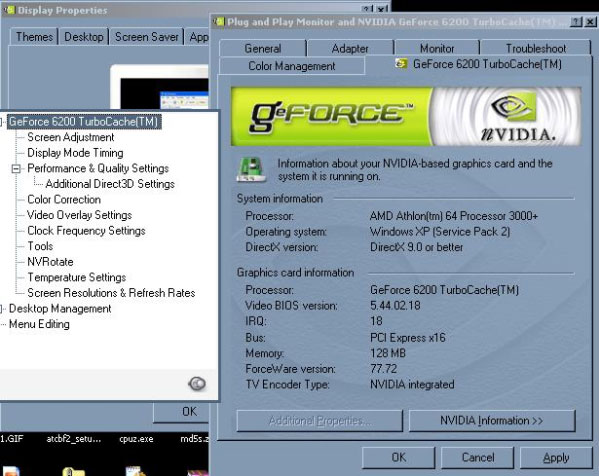Screen dimensions: 599x476
Task: Click the graphics card information icon
Action: 251,169
